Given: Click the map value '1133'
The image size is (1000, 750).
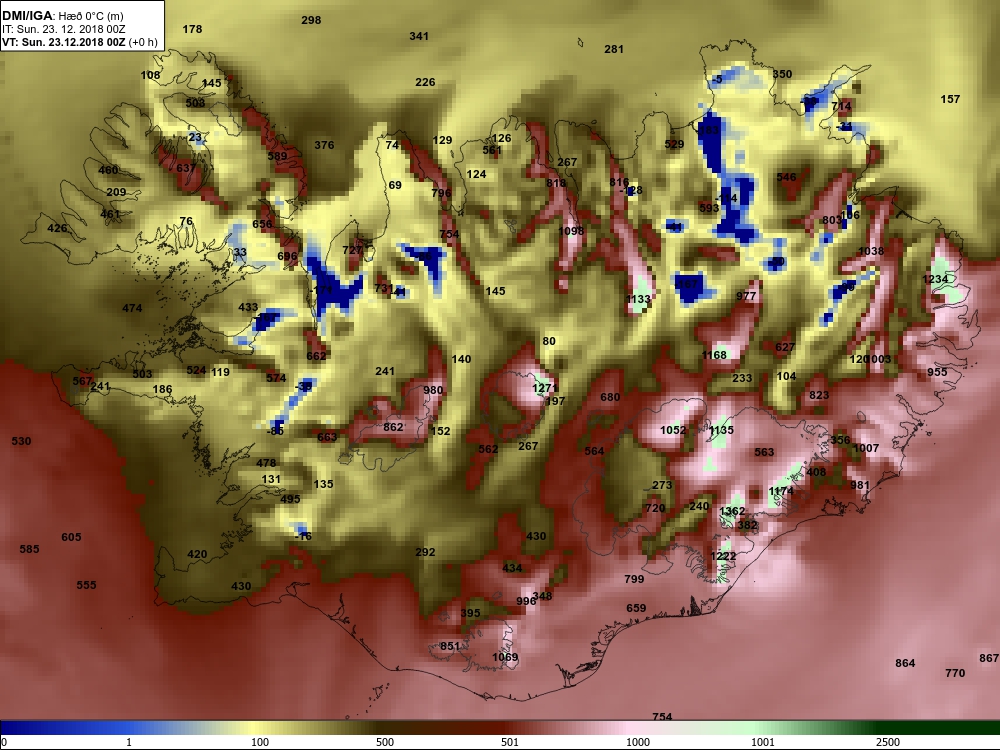Looking at the screenshot, I should [638, 298].
